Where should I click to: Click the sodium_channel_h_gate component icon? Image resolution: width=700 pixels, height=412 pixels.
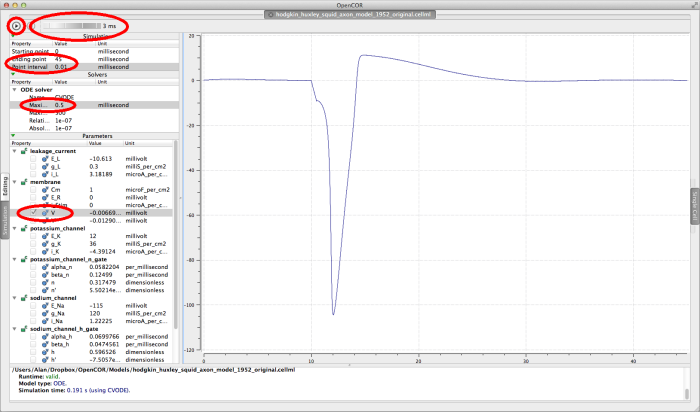tap(24, 329)
